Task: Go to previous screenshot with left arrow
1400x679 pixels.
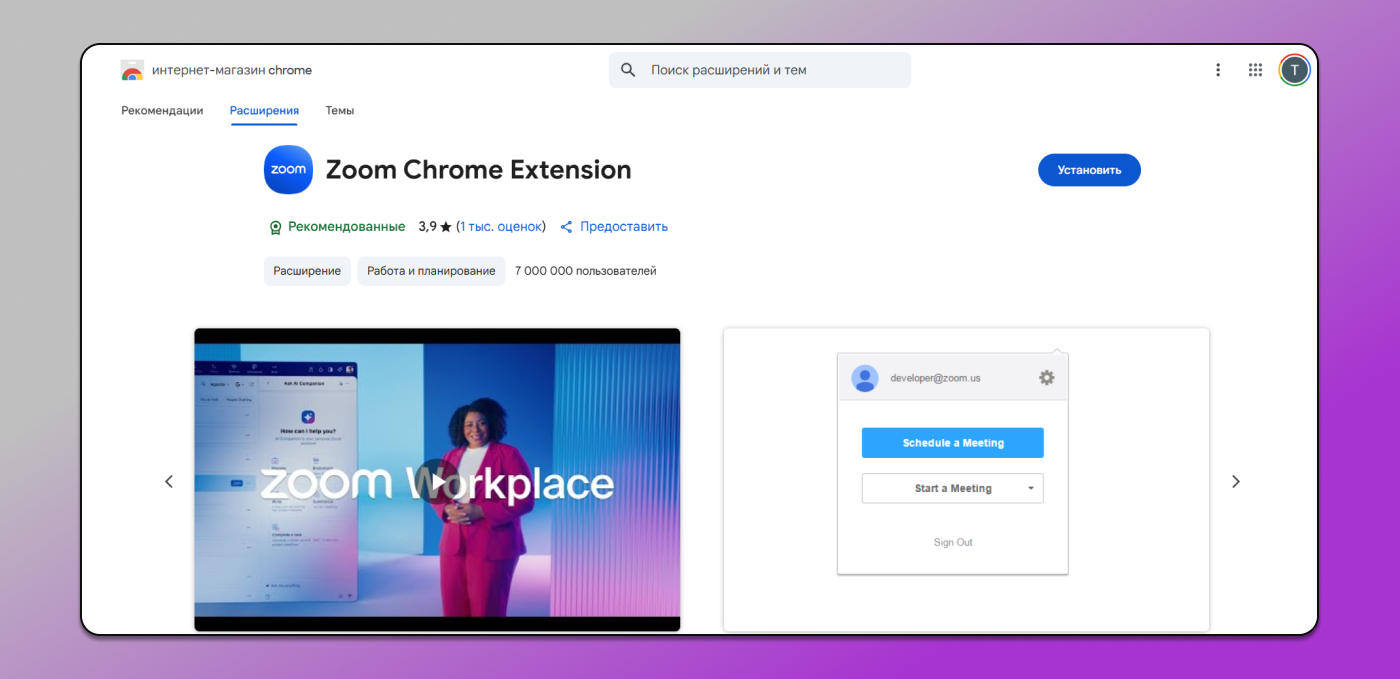Action: [x=169, y=481]
